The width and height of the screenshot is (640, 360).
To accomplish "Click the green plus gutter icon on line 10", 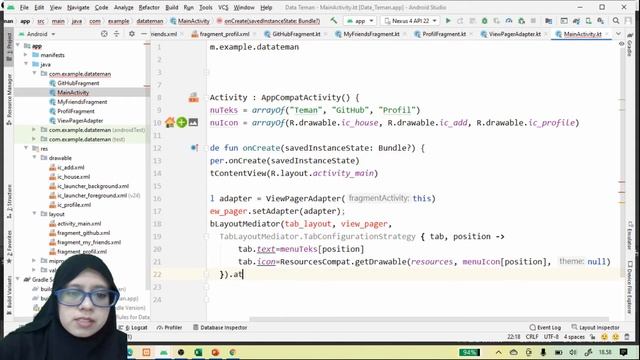I will tap(182, 122).
